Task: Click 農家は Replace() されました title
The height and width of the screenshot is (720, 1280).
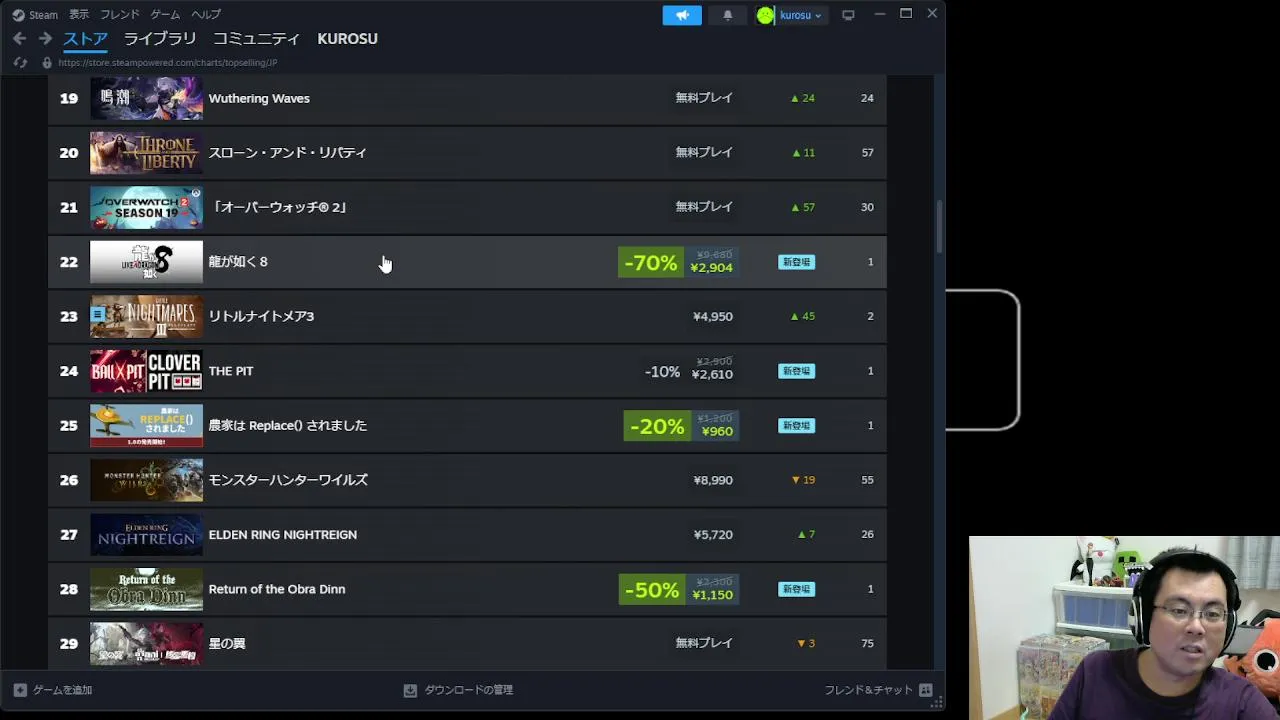Action: click(288, 425)
